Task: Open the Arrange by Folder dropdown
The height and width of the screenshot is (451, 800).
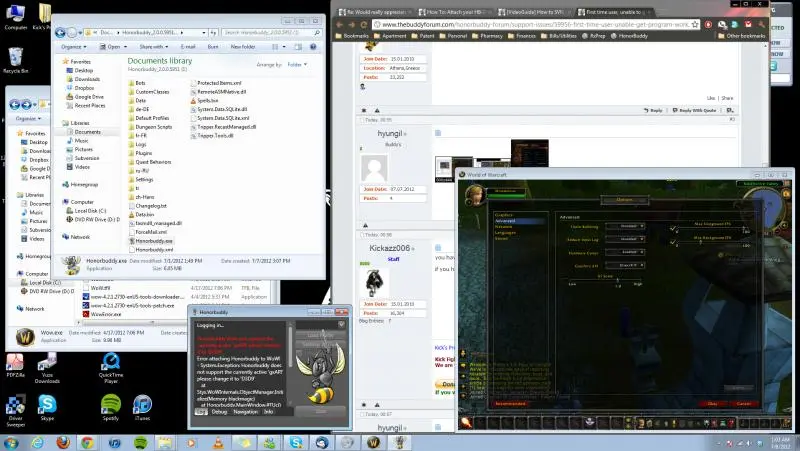Action: (x=297, y=65)
